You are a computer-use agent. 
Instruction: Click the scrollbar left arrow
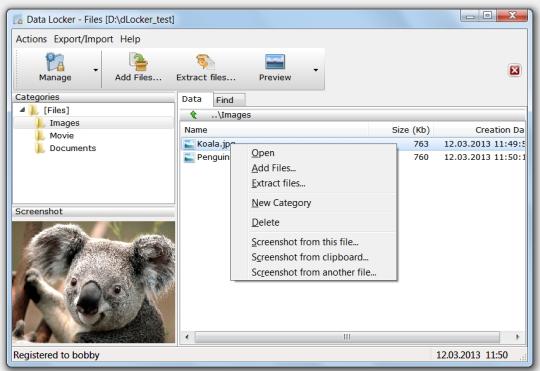point(187,337)
